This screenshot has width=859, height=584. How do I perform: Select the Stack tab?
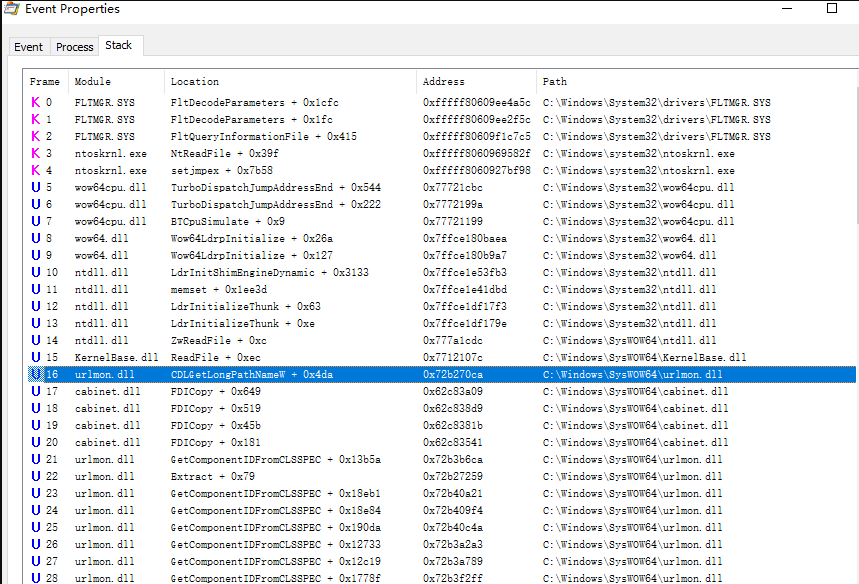119,45
